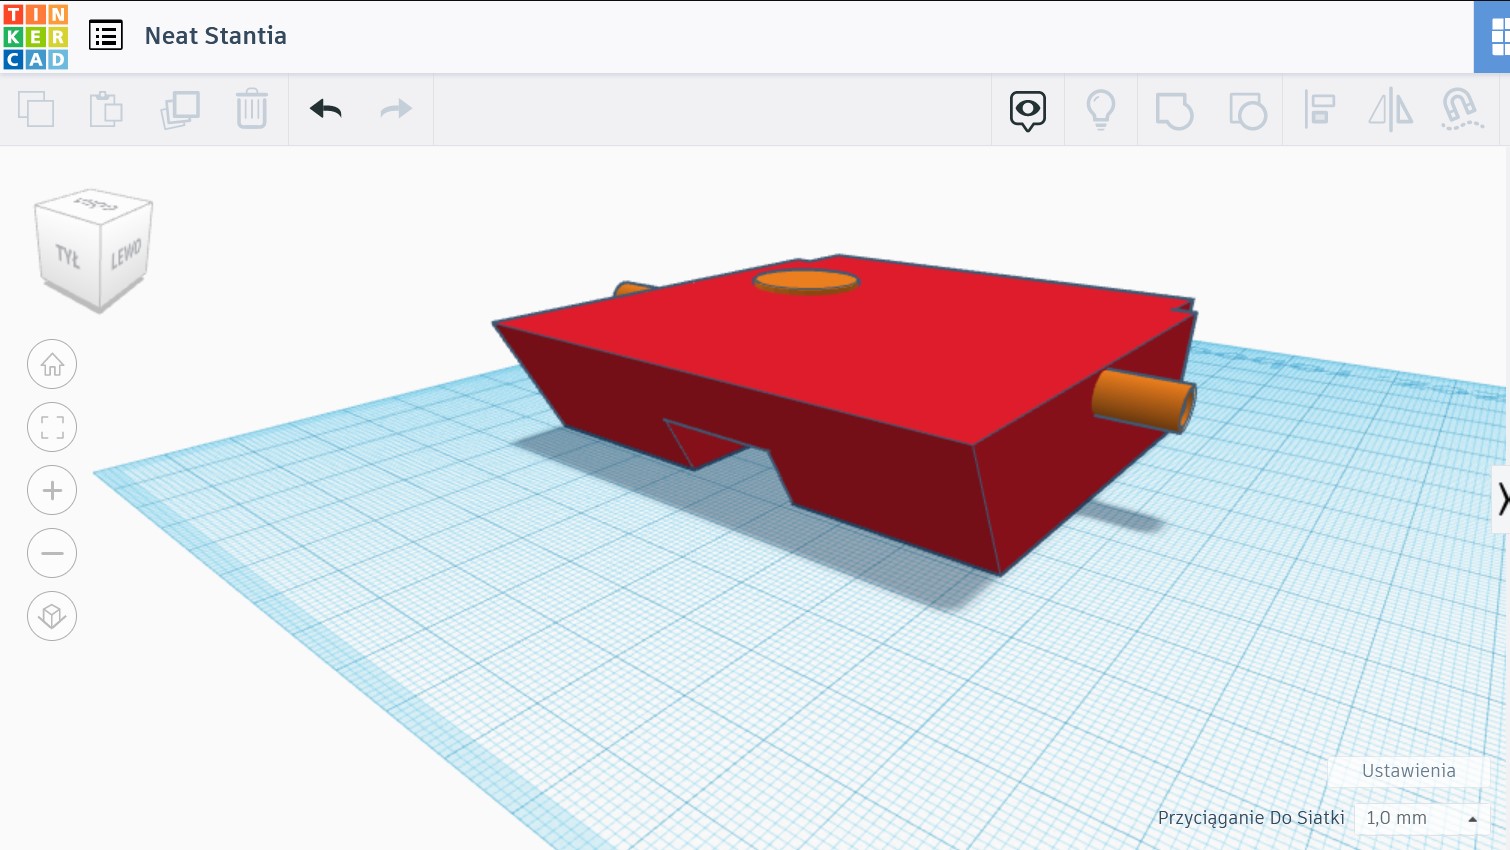Toggle the Notes visibility tool
This screenshot has height=850, width=1510.
point(1028,110)
